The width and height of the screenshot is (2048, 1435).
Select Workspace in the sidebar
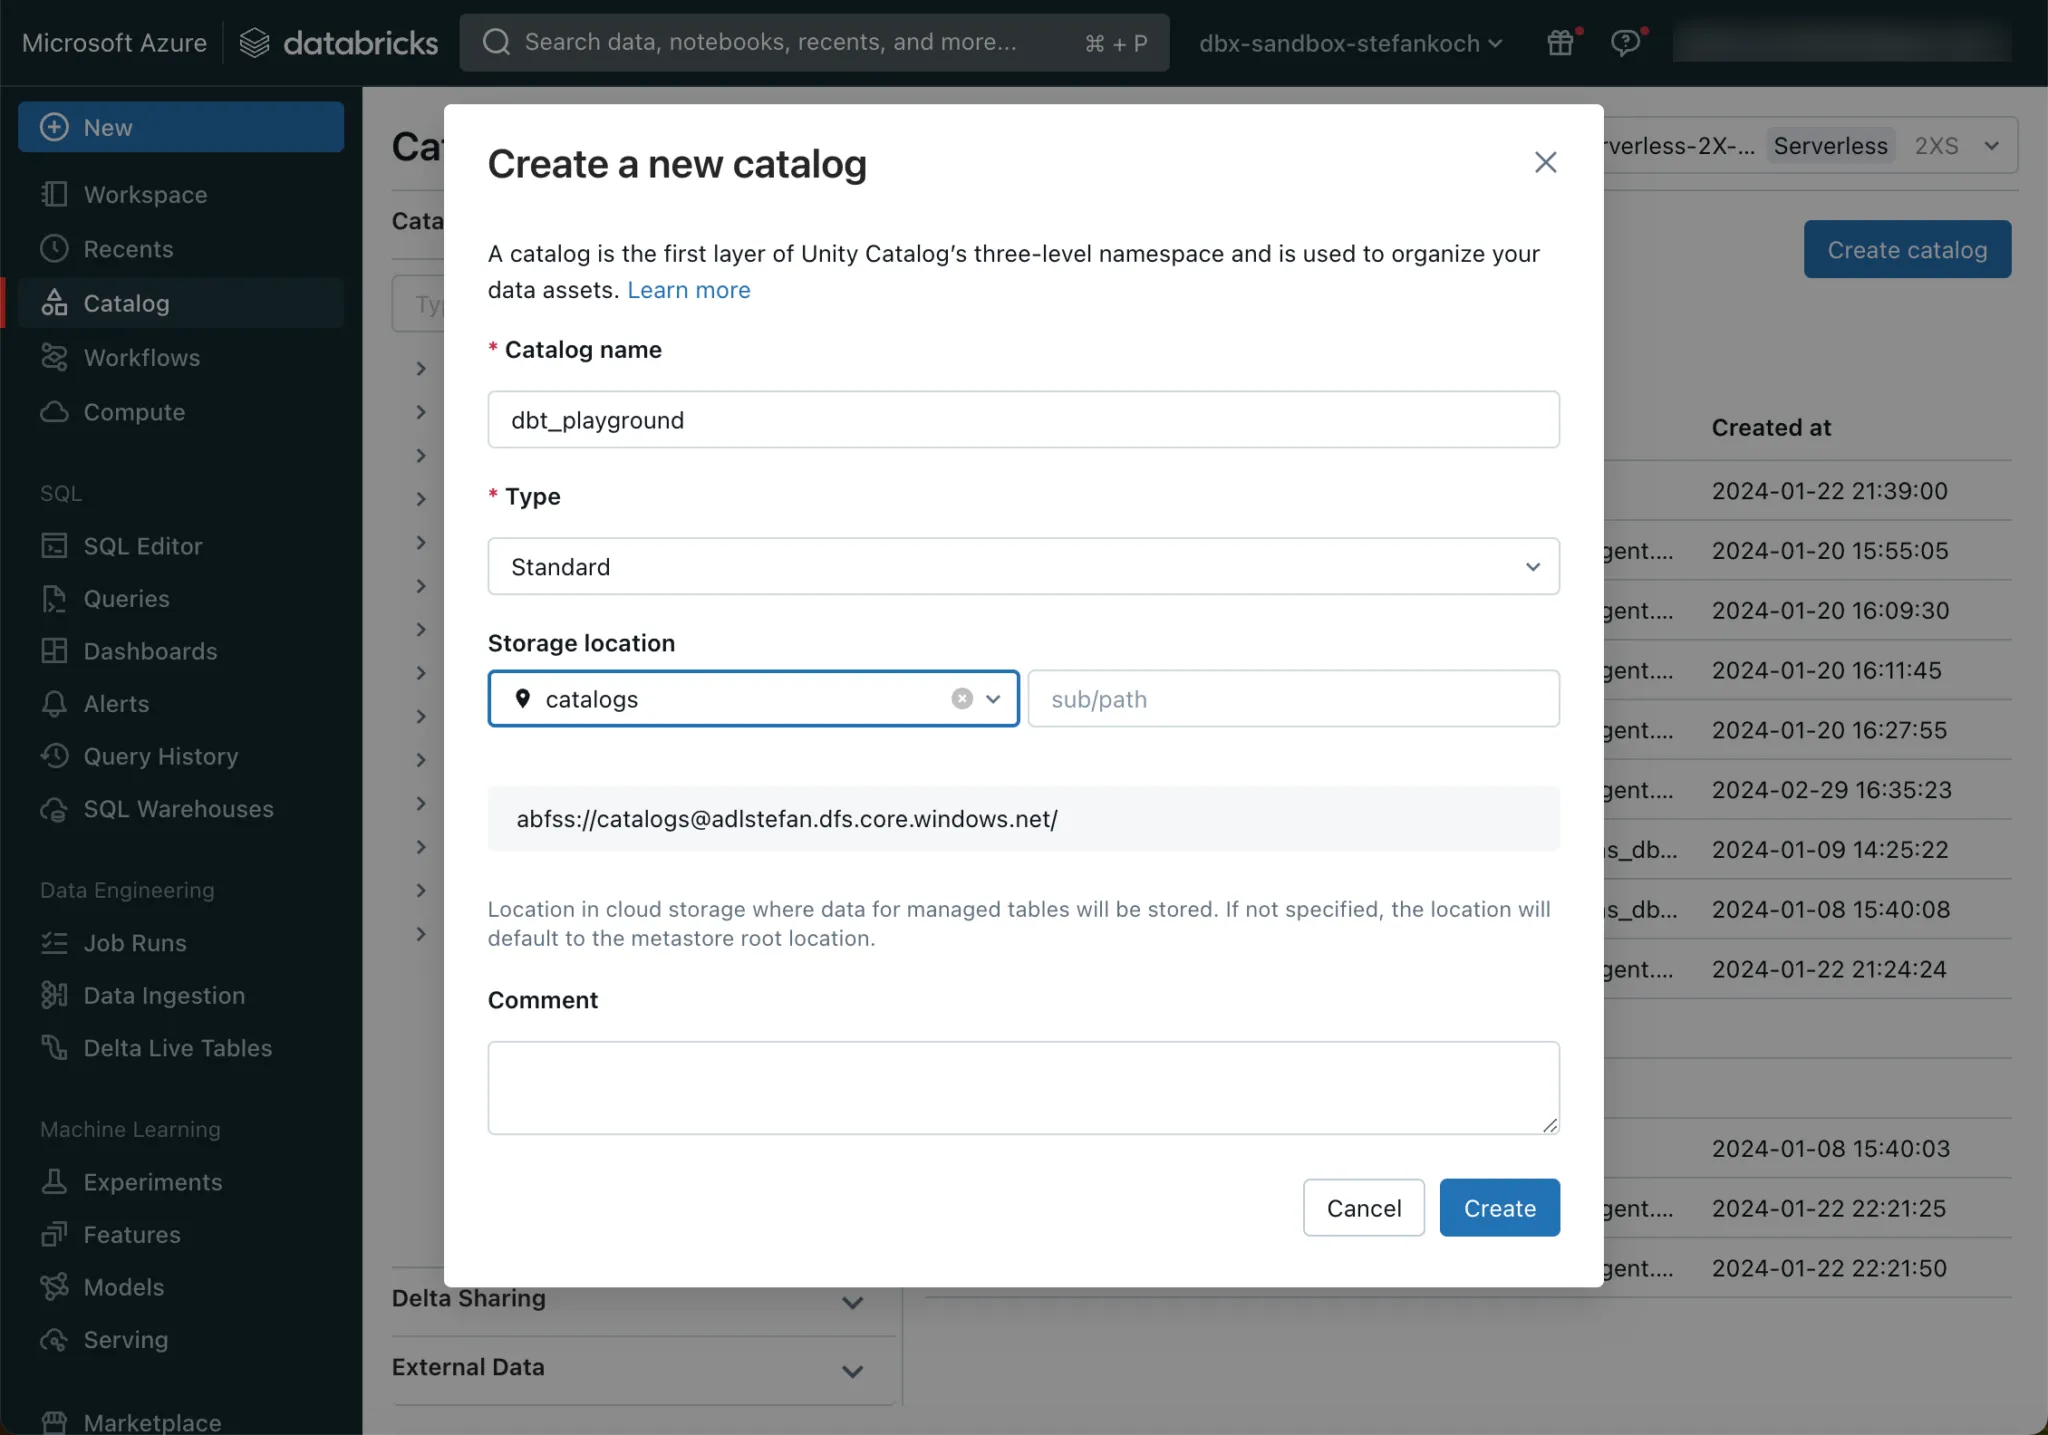tap(145, 195)
